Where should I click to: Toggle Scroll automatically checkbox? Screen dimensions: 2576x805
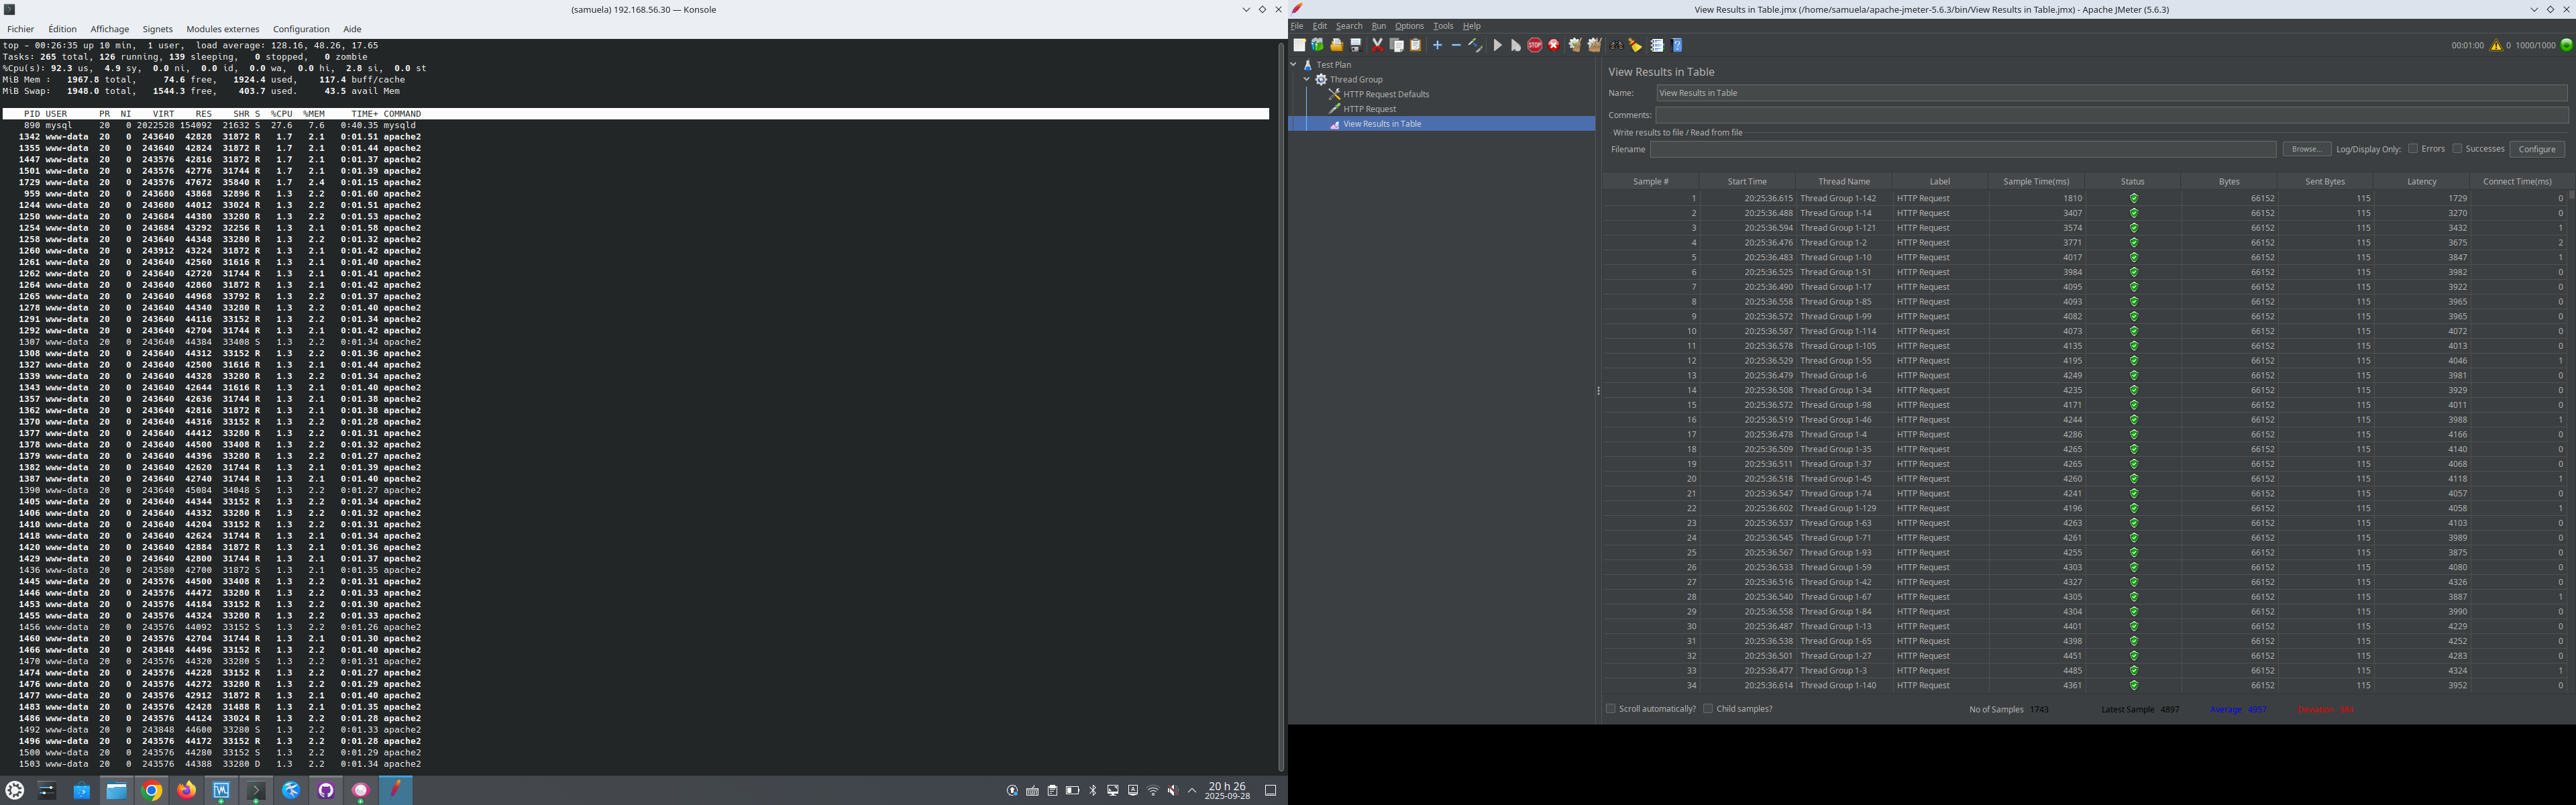[x=1611, y=709]
